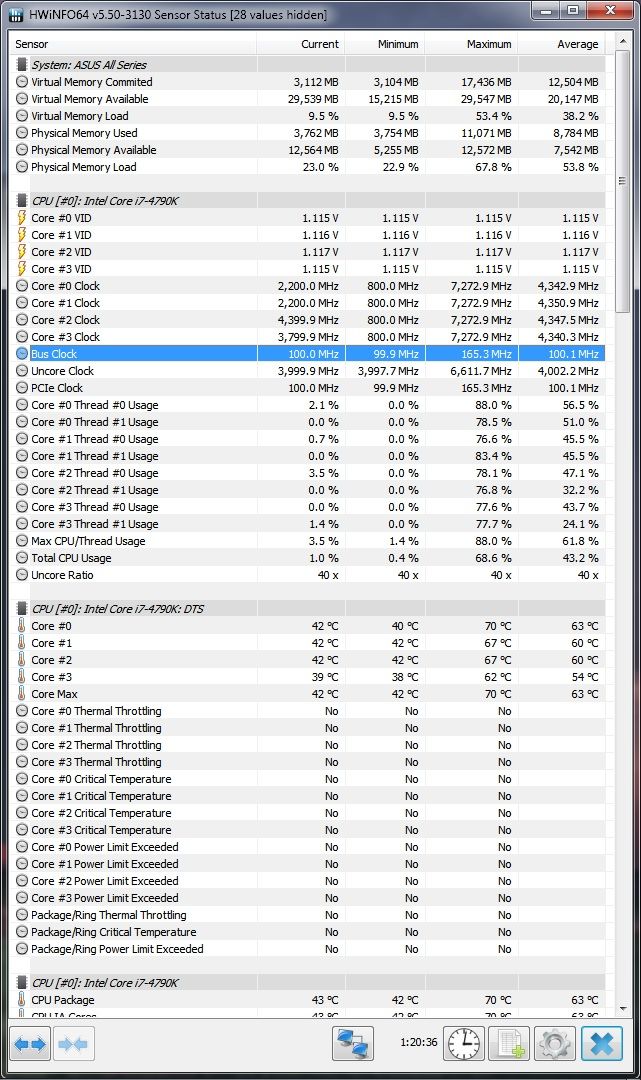Select the Uncore Clock row
The width and height of the screenshot is (641, 1080).
[307, 371]
